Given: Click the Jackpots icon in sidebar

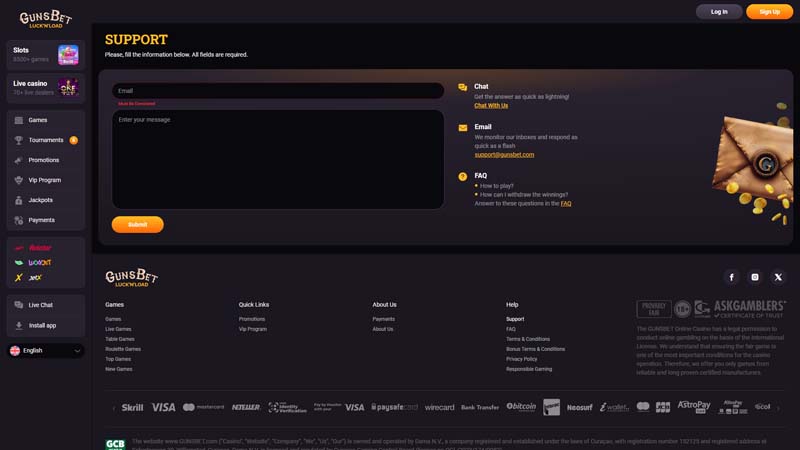Looking at the screenshot, I should click(x=19, y=200).
